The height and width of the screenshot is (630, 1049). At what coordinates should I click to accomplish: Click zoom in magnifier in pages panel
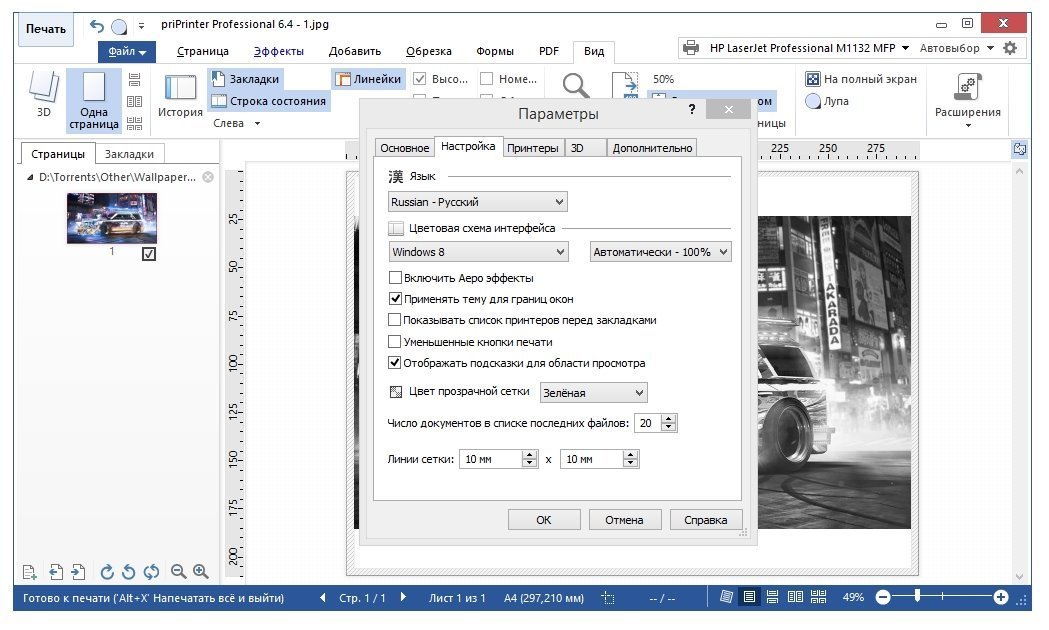pyautogui.click(x=201, y=572)
